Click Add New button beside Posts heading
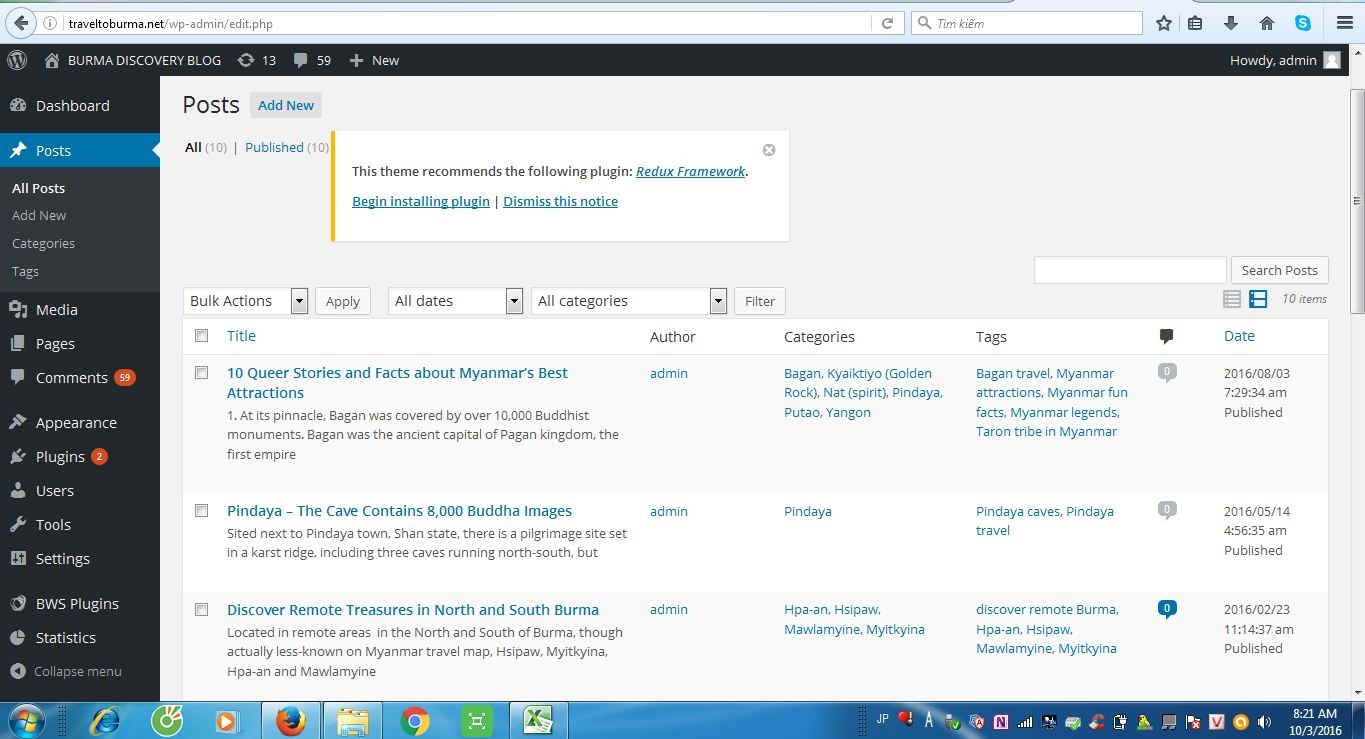1365x739 pixels. click(x=286, y=105)
